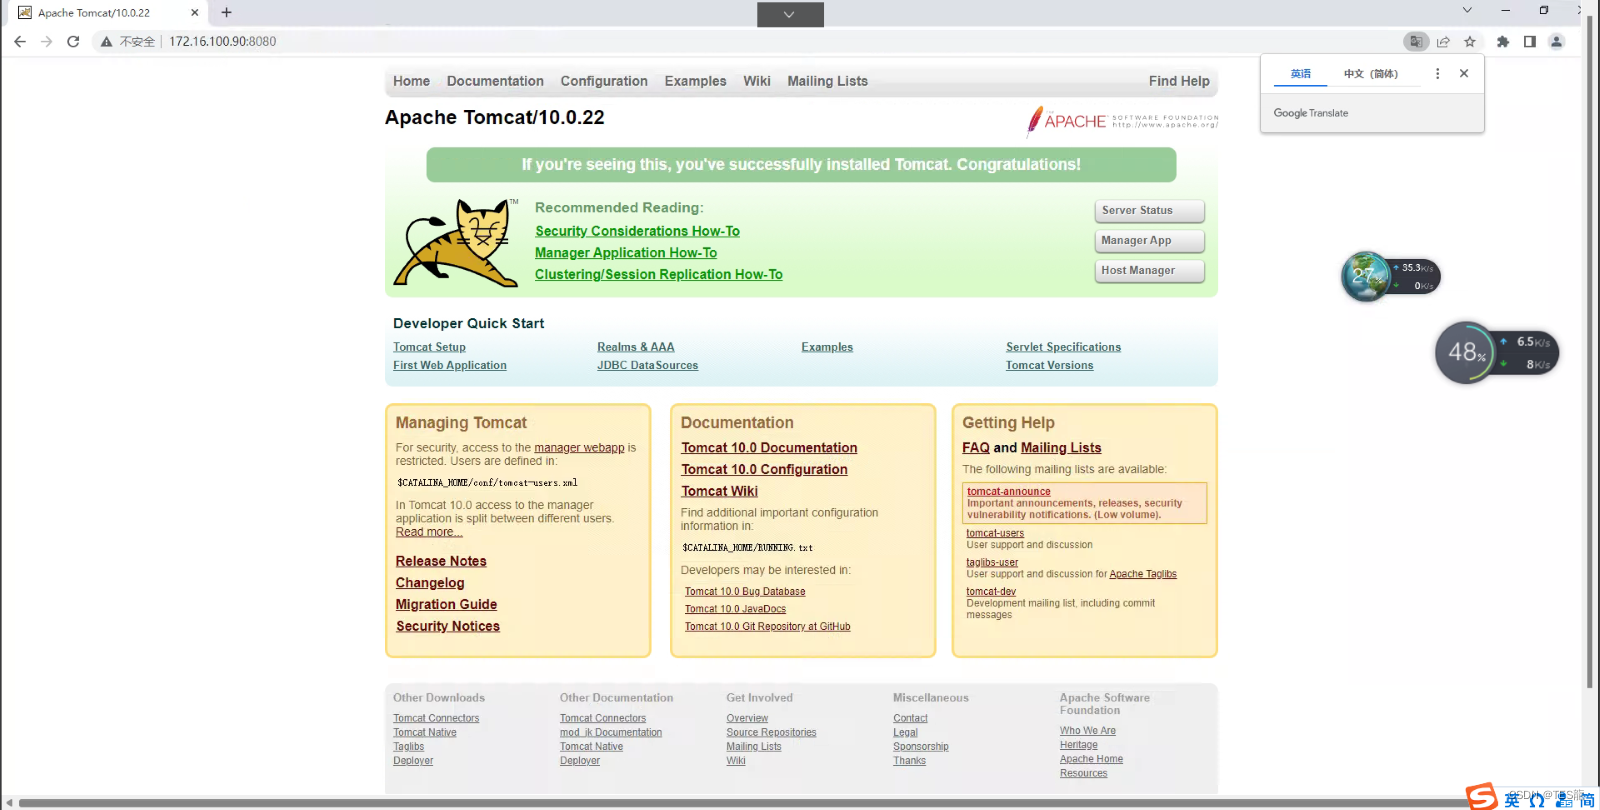This screenshot has width=1600, height=810.
Task: Click the Server Status button
Action: pos(1149,210)
